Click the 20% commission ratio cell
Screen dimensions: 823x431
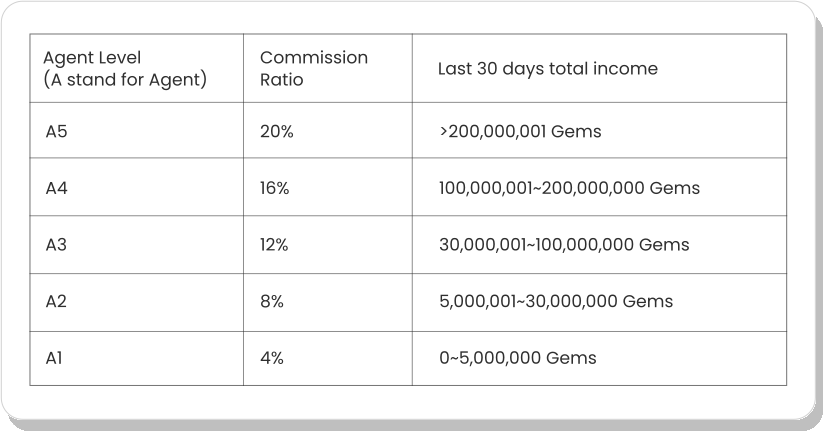pos(277,131)
